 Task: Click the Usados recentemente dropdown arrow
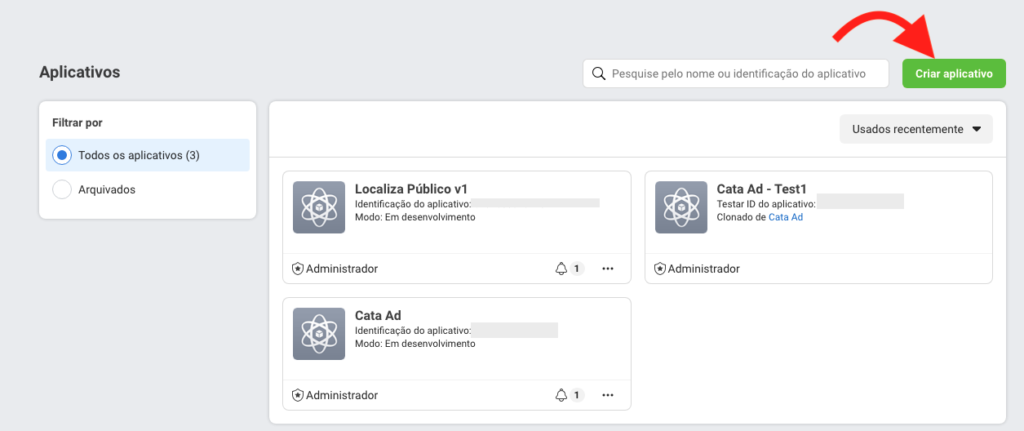tap(976, 129)
